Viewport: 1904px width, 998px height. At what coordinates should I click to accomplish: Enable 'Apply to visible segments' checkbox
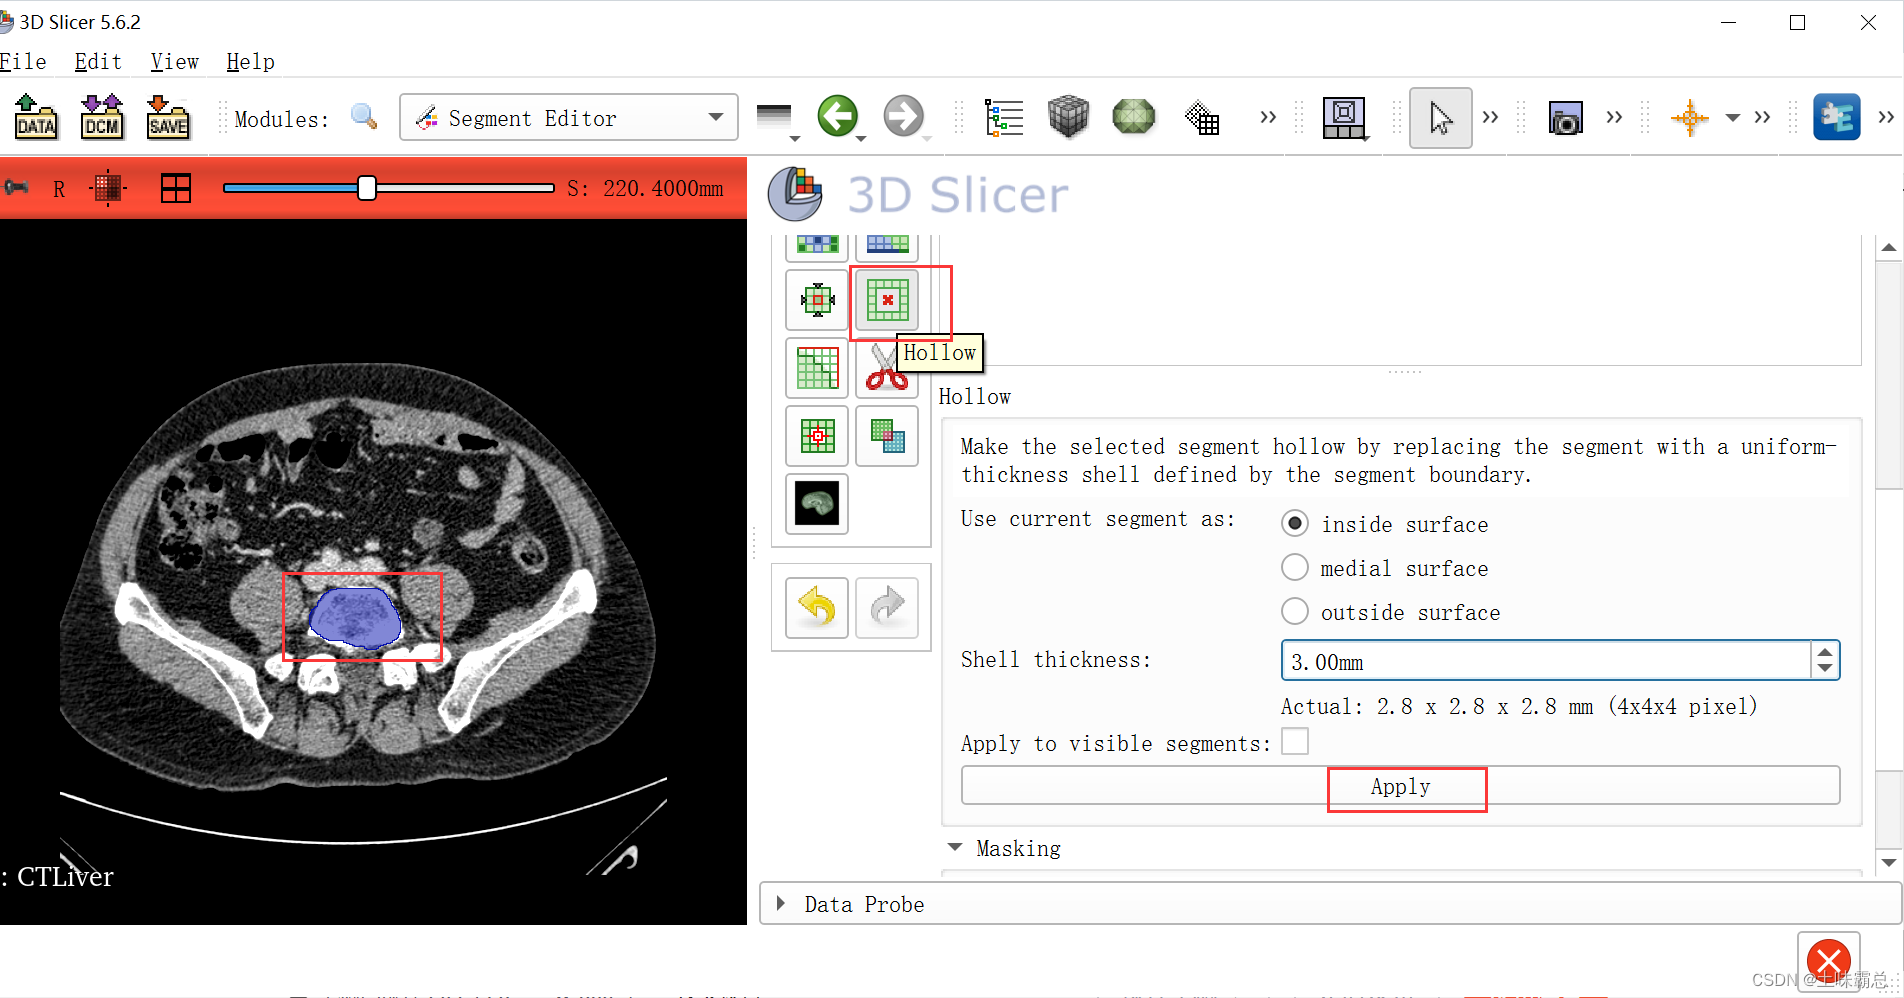click(1295, 742)
